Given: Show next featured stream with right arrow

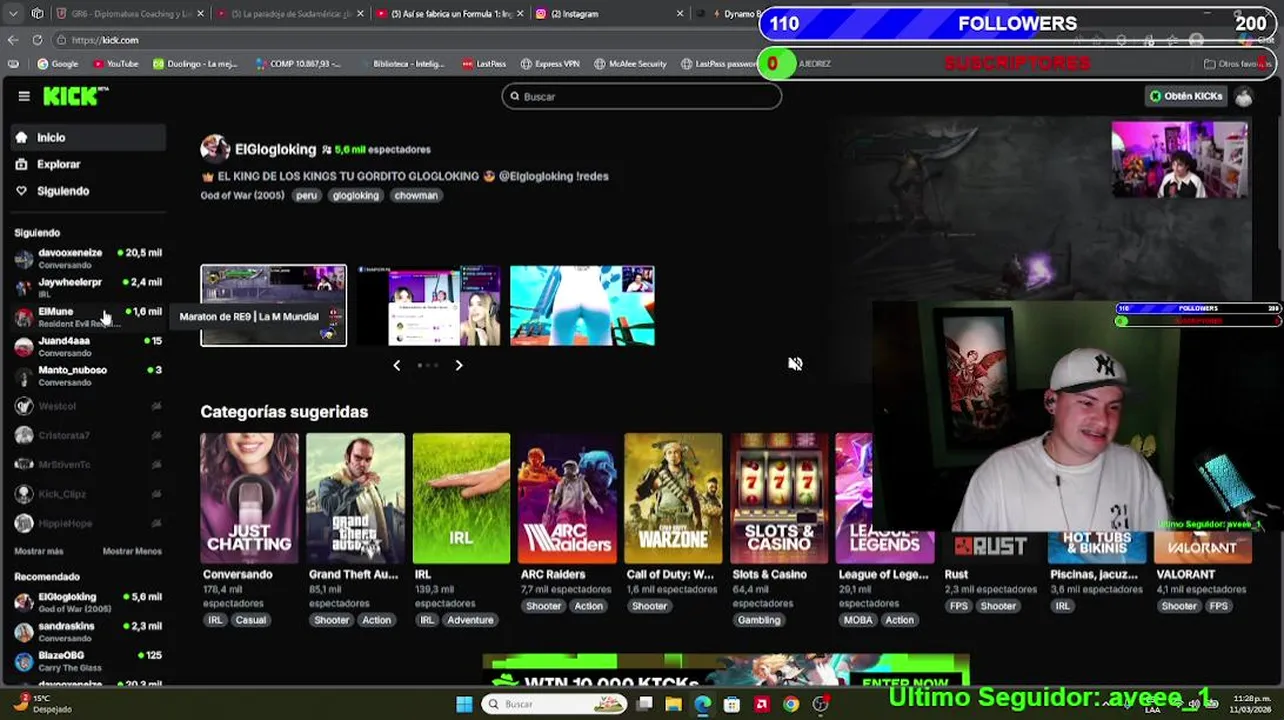Looking at the screenshot, I should pos(459,365).
